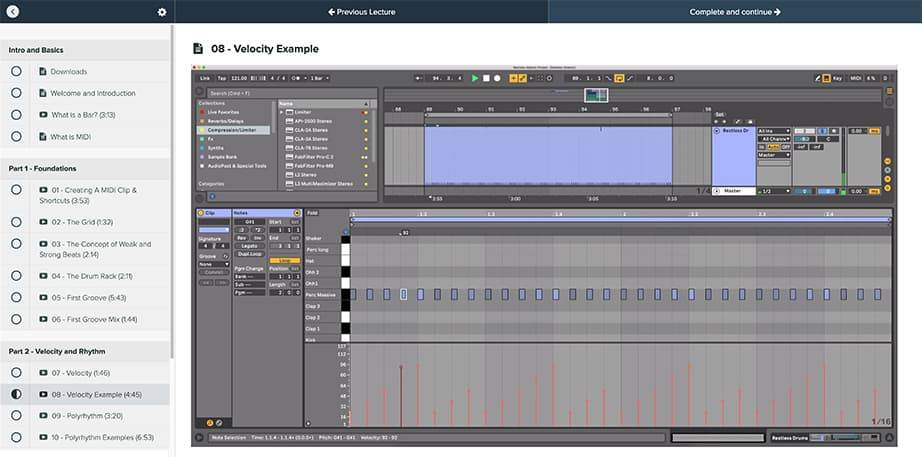
Task: Open Welcome and Introduction lecture
Action: [93, 93]
